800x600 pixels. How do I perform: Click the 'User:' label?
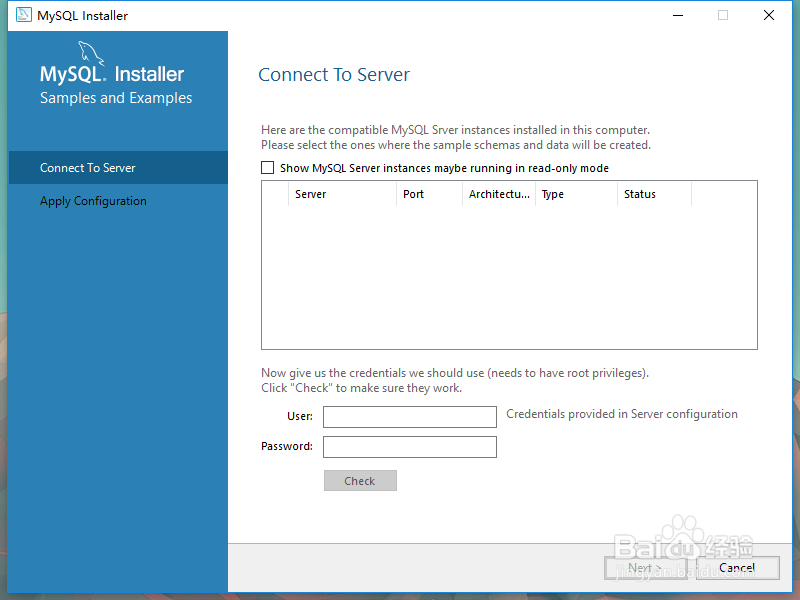(x=300, y=416)
